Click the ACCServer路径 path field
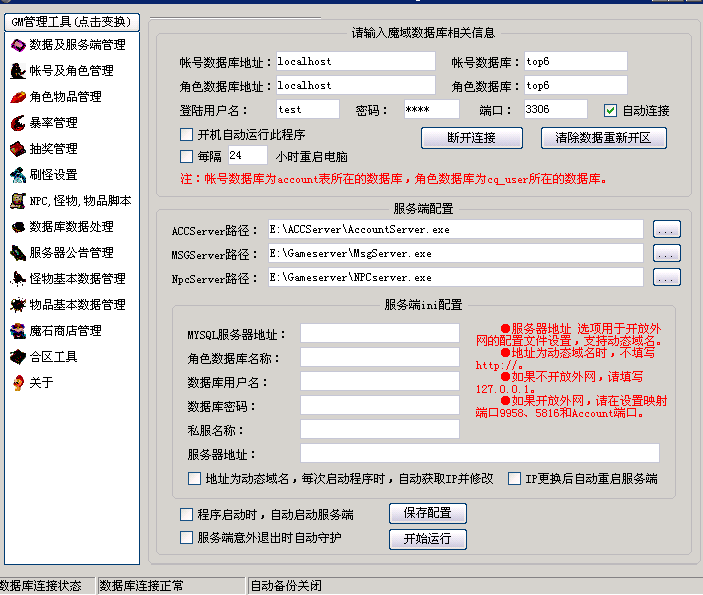The height and width of the screenshot is (595, 703). [x=456, y=230]
